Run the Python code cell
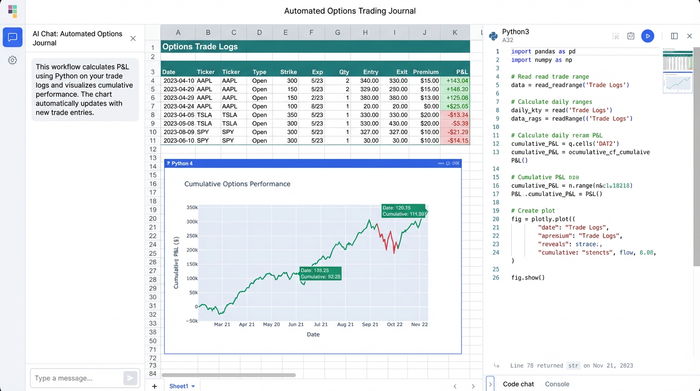 click(647, 36)
